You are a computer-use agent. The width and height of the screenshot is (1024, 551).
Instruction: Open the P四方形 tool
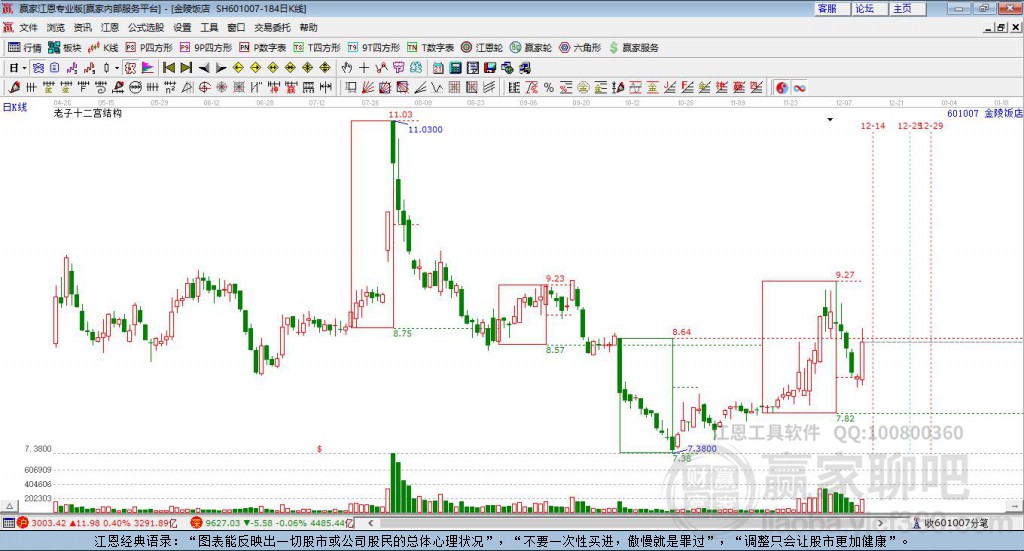(149, 48)
